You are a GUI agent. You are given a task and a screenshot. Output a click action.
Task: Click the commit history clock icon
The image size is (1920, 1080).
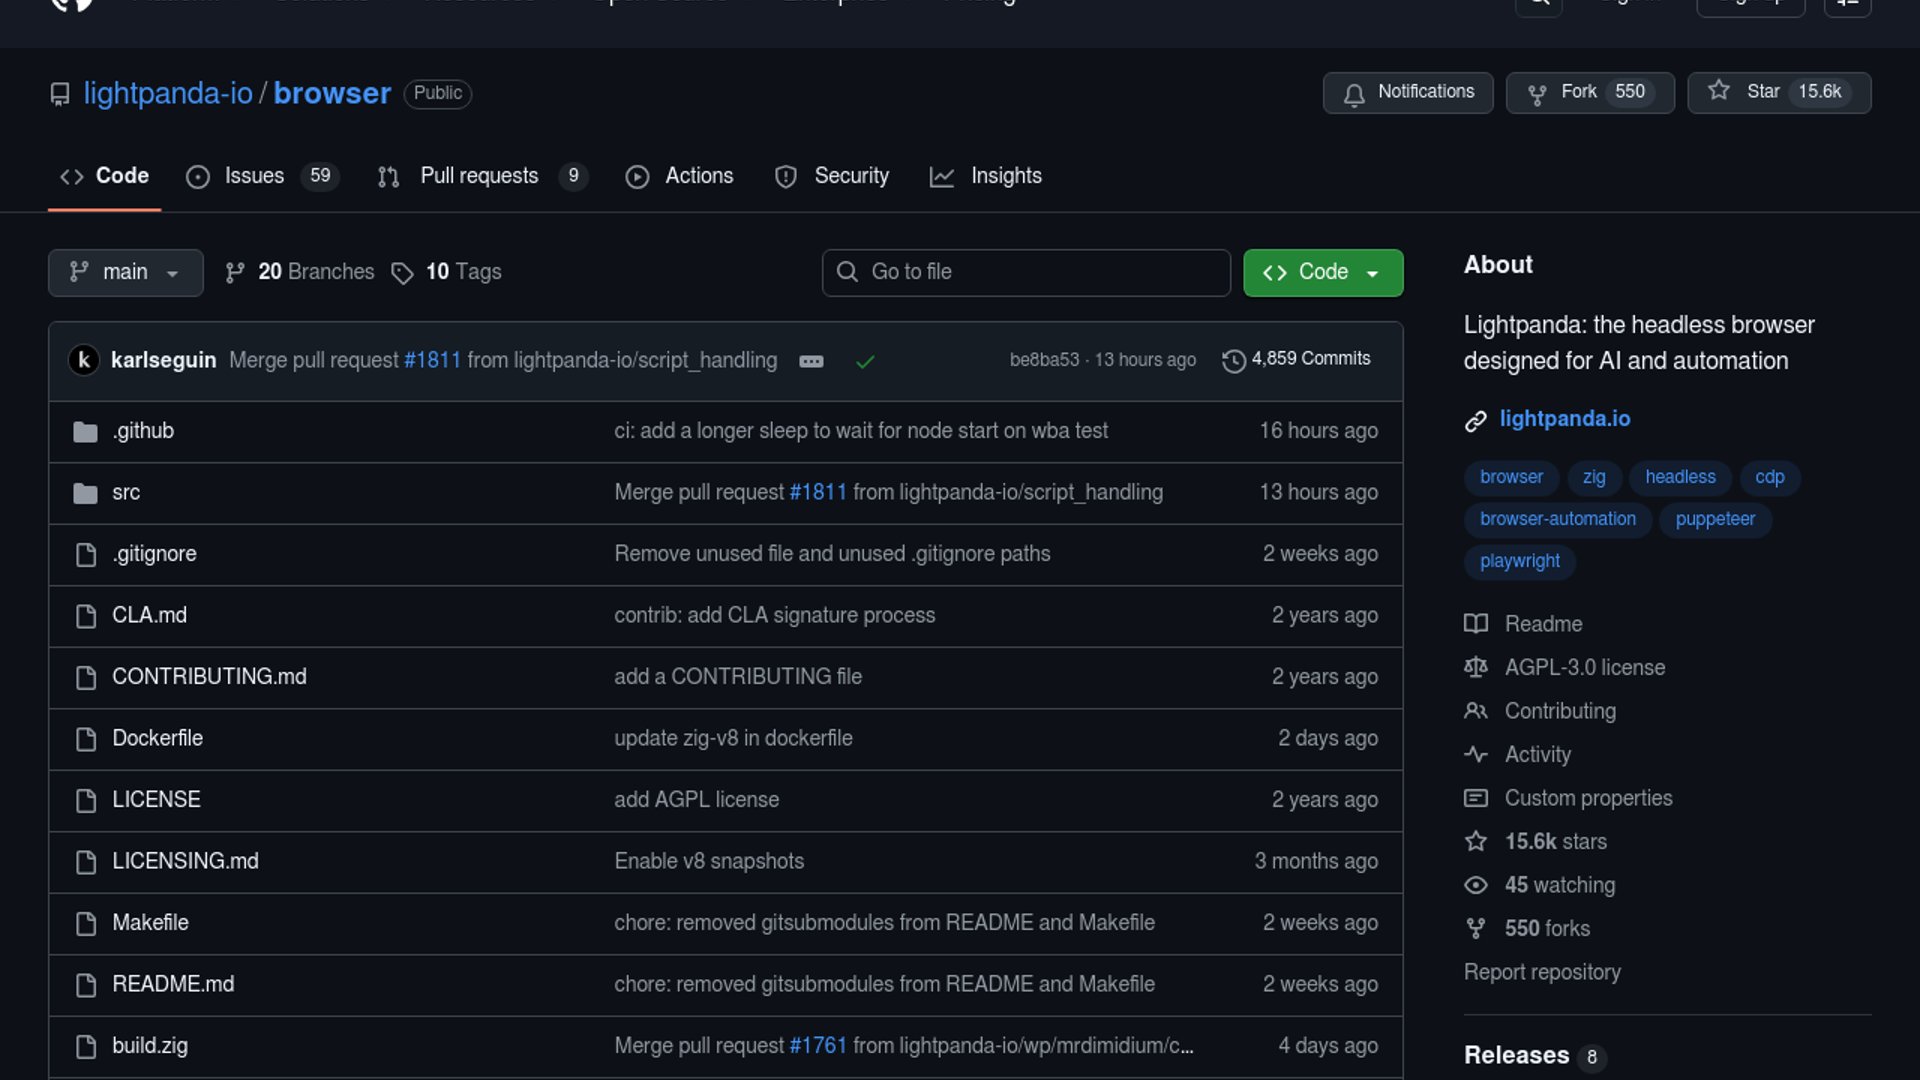point(1233,360)
